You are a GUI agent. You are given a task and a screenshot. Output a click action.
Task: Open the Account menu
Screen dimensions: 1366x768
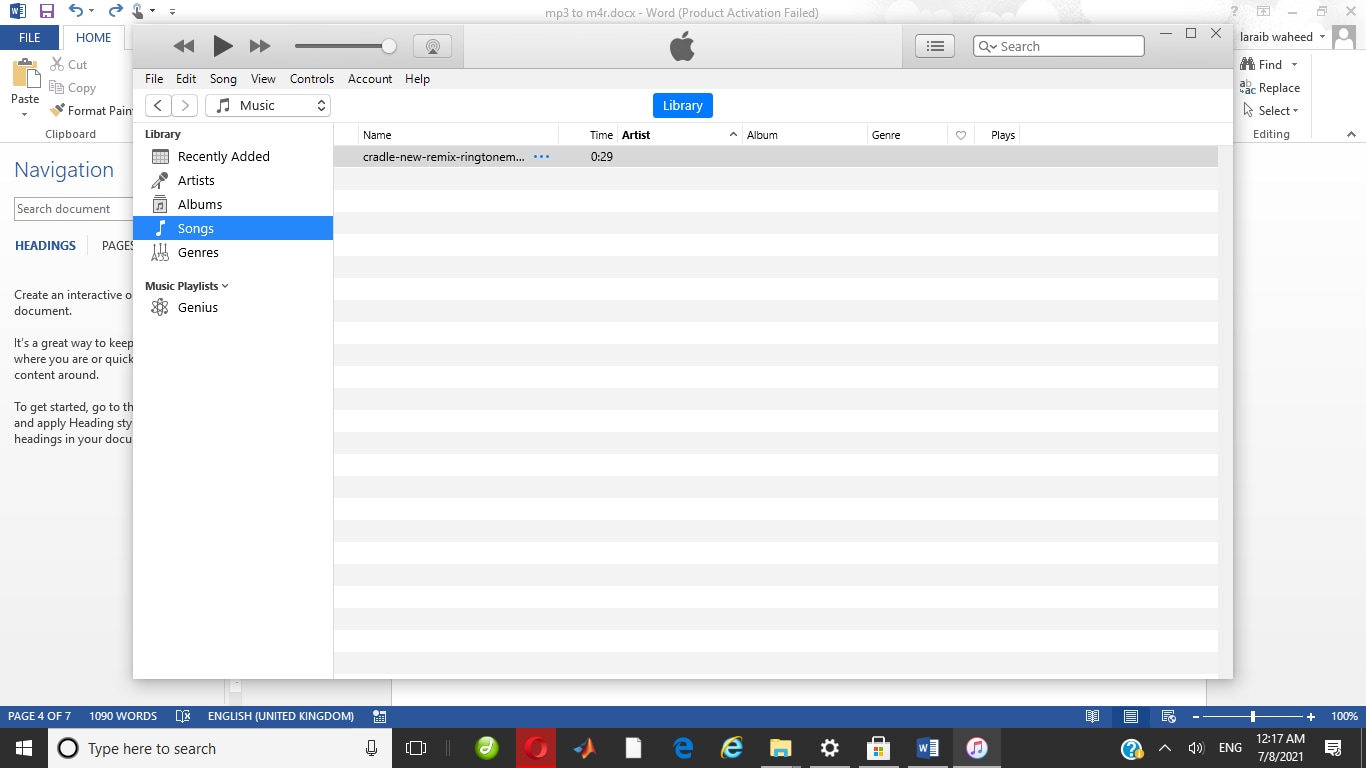click(370, 79)
